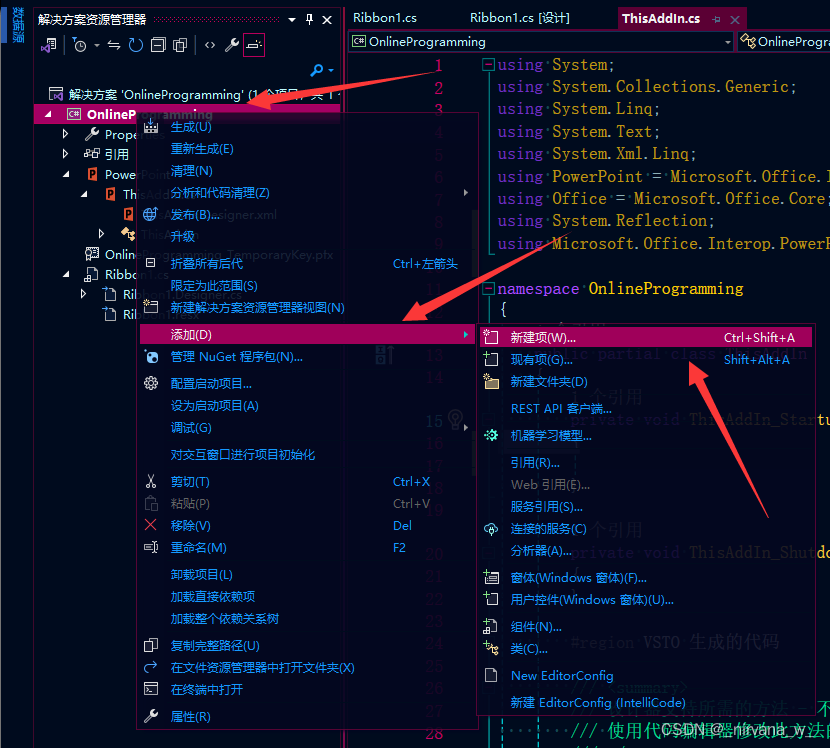Select 新建 EditorConfig (IntelliCode)

[x=598, y=703]
